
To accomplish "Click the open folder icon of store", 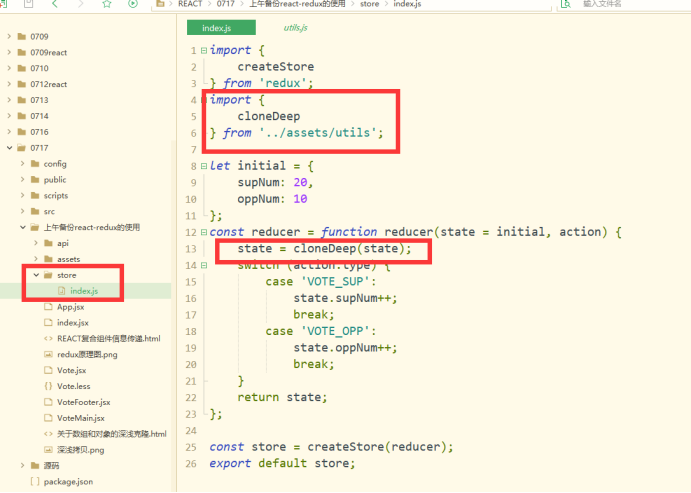I will point(48,275).
